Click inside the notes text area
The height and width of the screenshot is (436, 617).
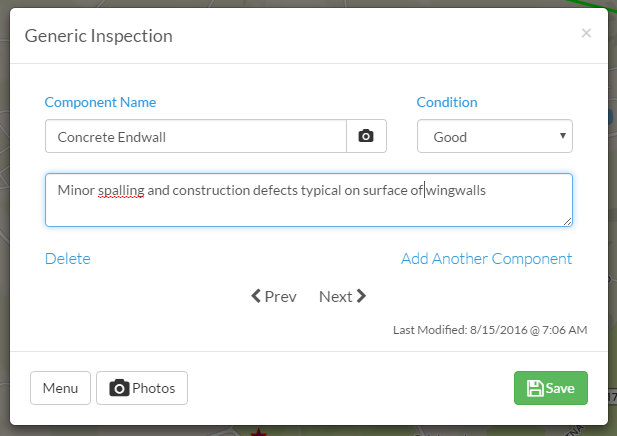point(309,200)
